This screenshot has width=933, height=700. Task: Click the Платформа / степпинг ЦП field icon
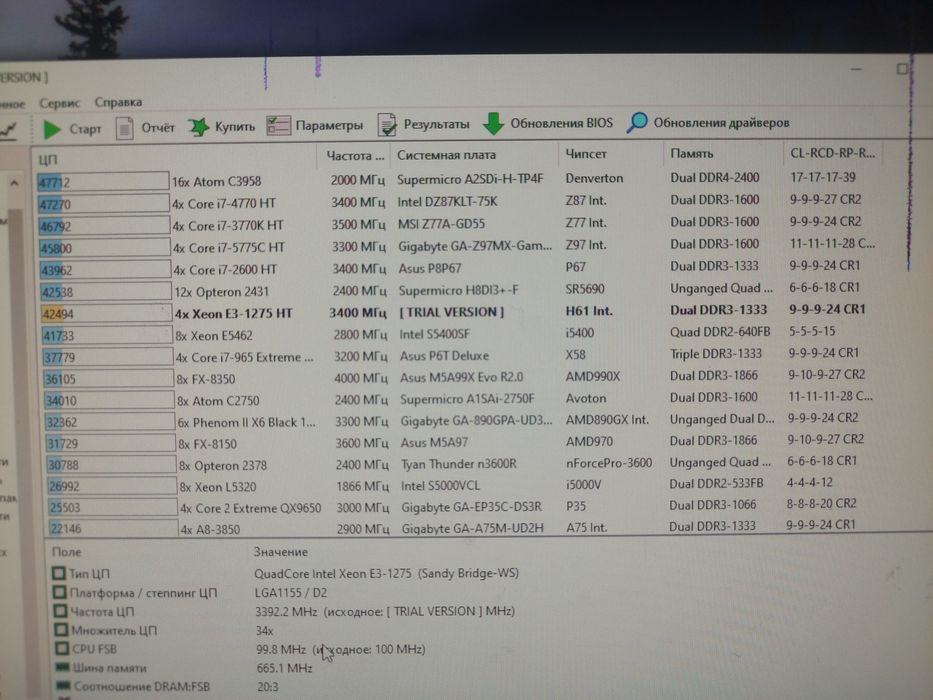point(60,592)
